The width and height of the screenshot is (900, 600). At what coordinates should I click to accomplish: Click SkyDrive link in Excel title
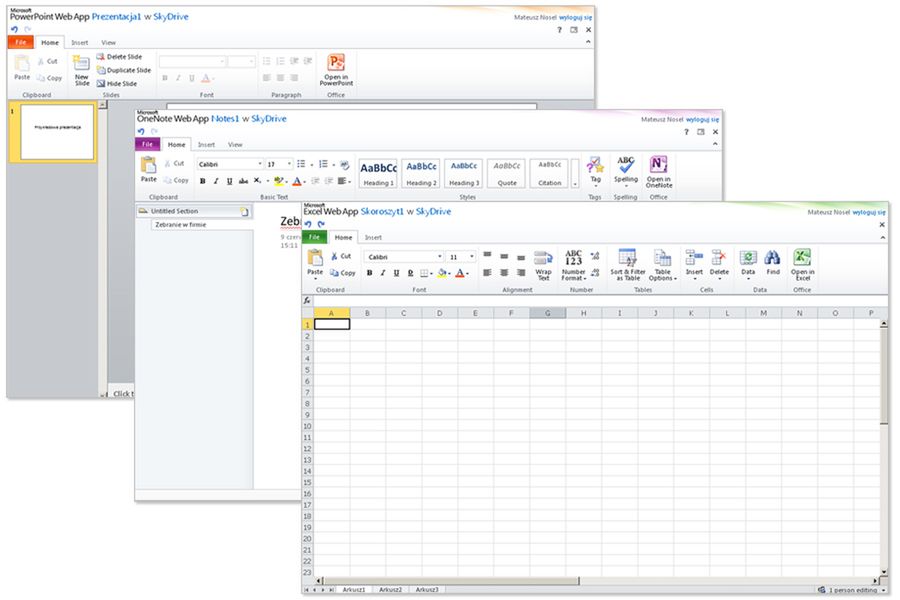tap(433, 211)
